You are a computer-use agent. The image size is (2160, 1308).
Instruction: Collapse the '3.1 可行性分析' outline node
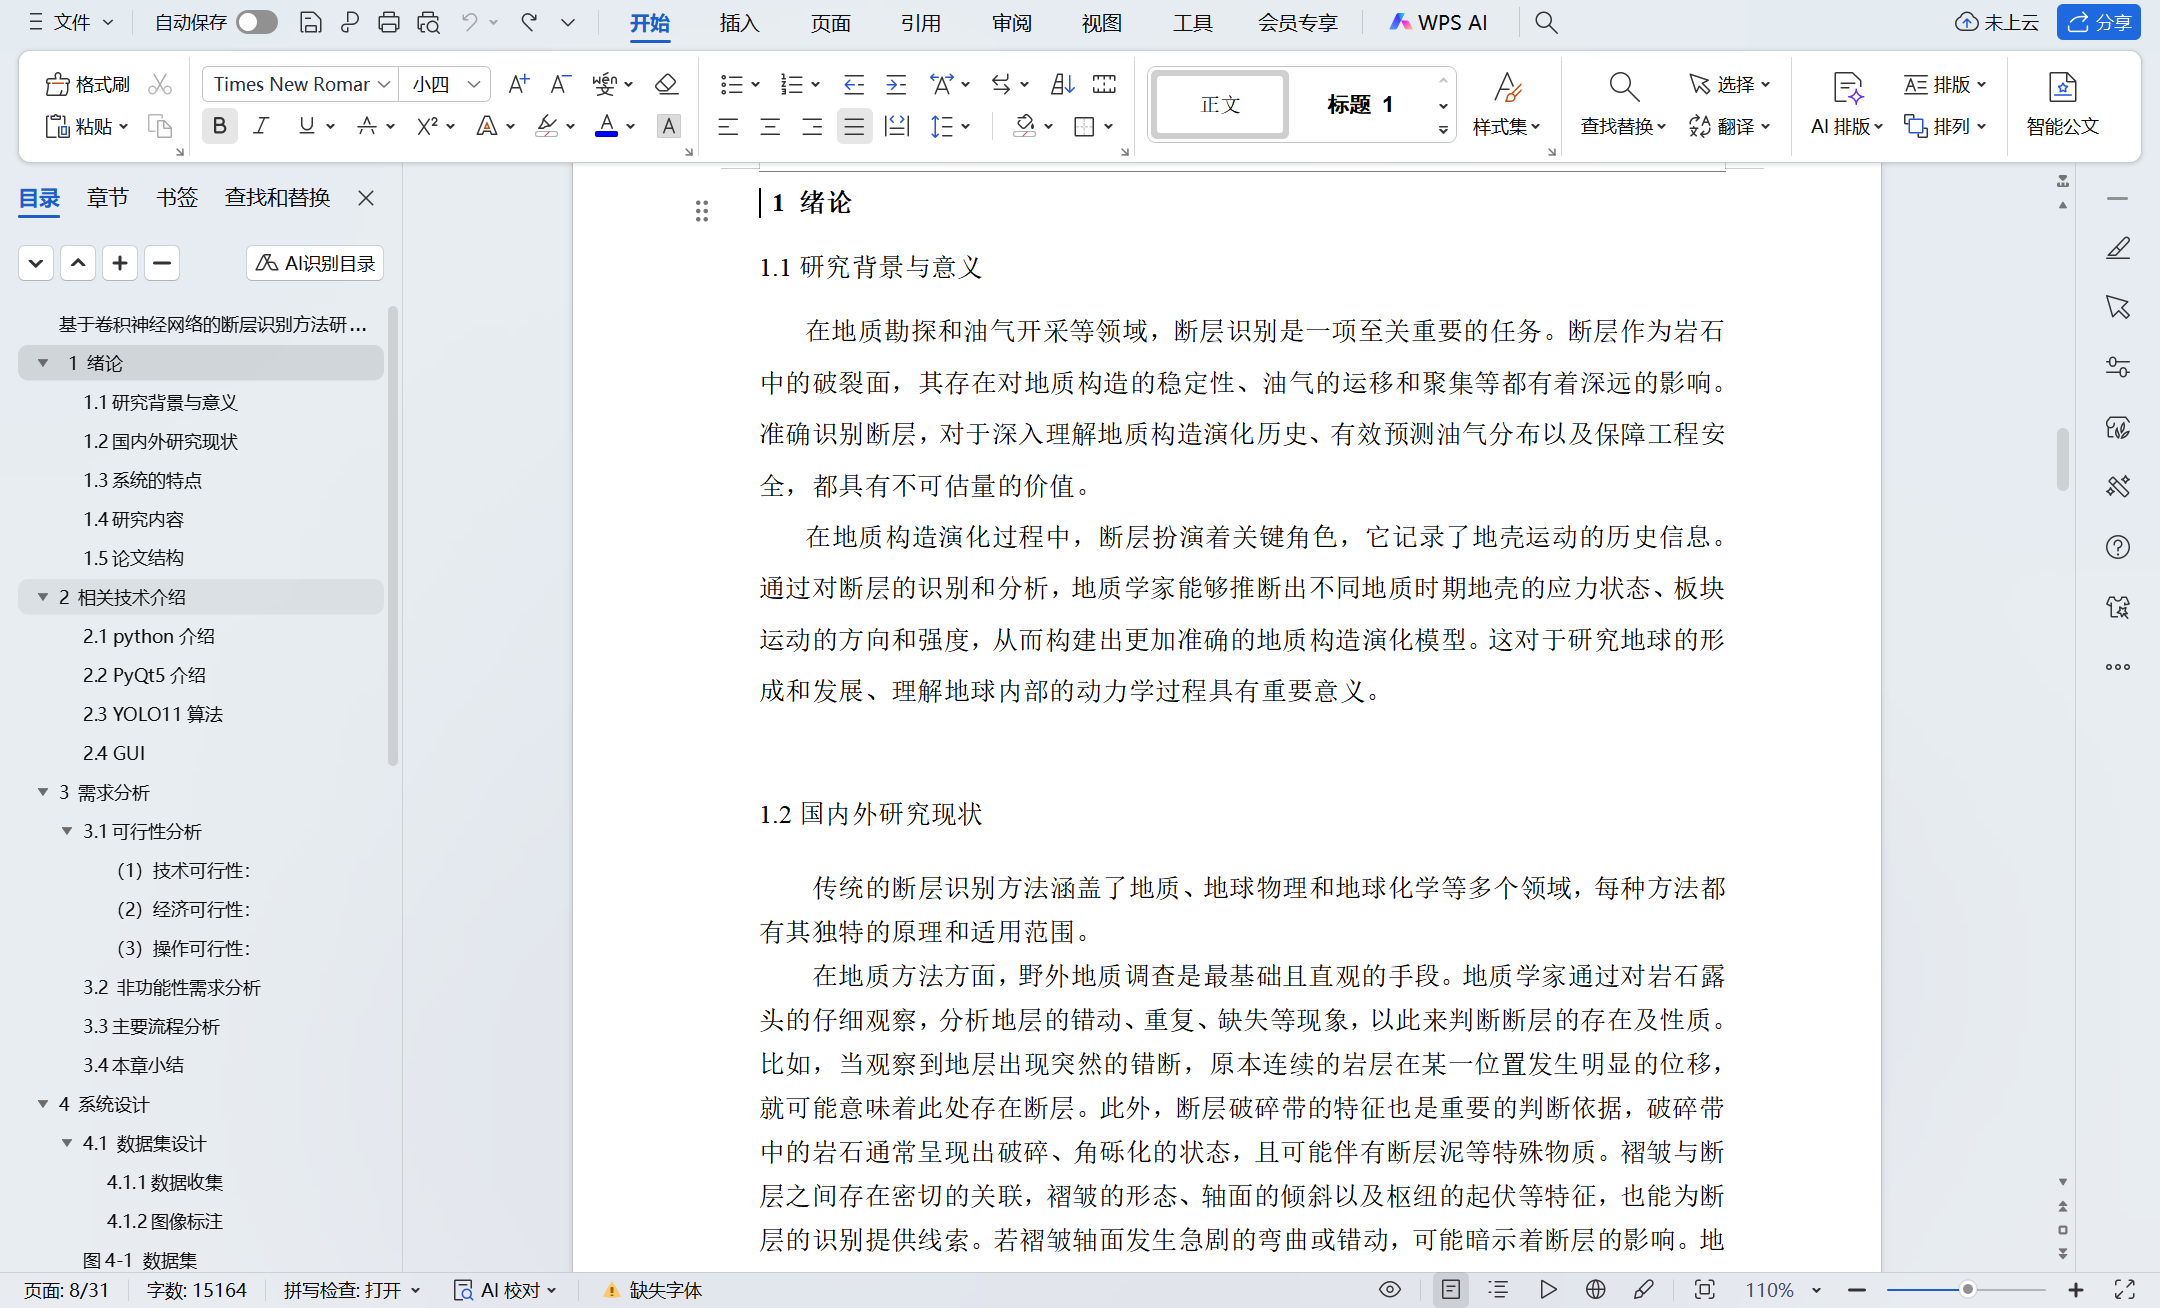(x=67, y=831)
